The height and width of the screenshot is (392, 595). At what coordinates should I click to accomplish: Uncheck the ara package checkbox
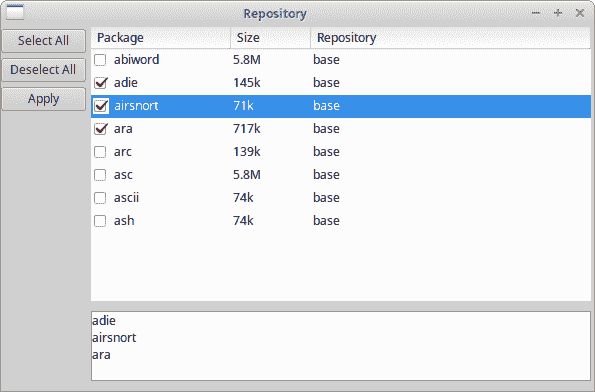pyautogui.click(x=100, y=129)
